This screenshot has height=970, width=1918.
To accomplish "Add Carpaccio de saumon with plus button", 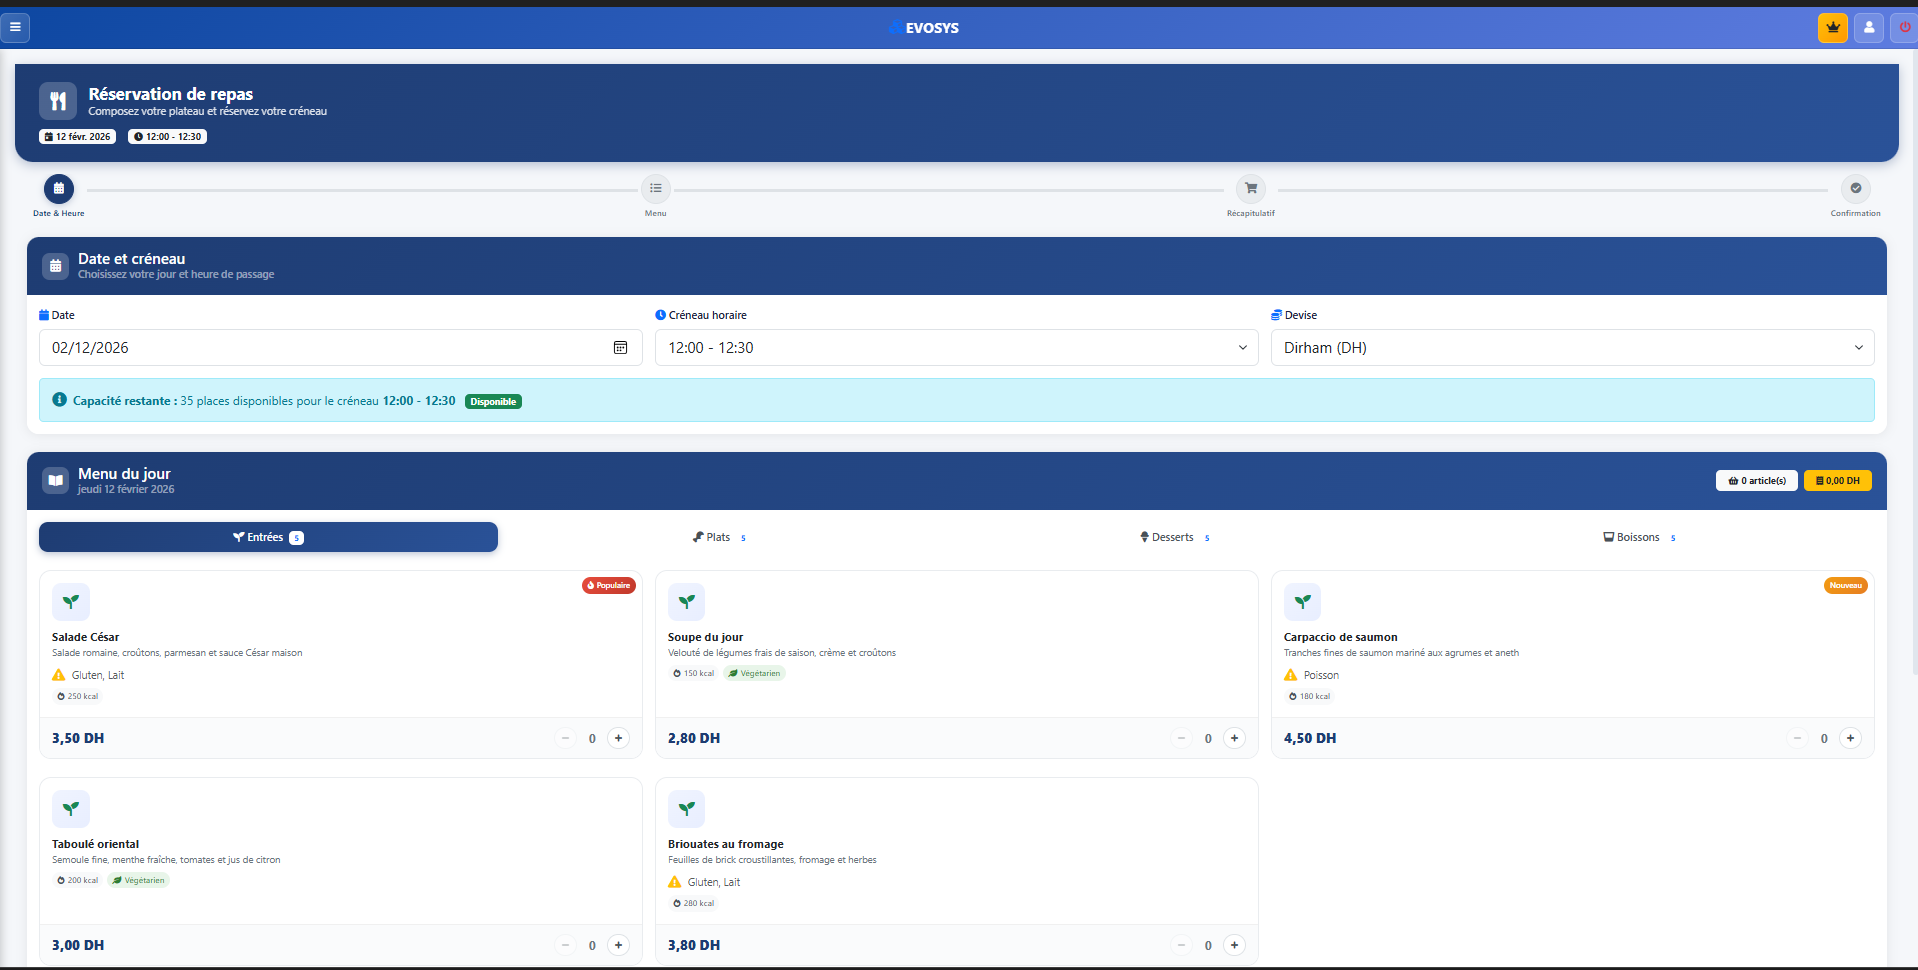I will 1850,739.
